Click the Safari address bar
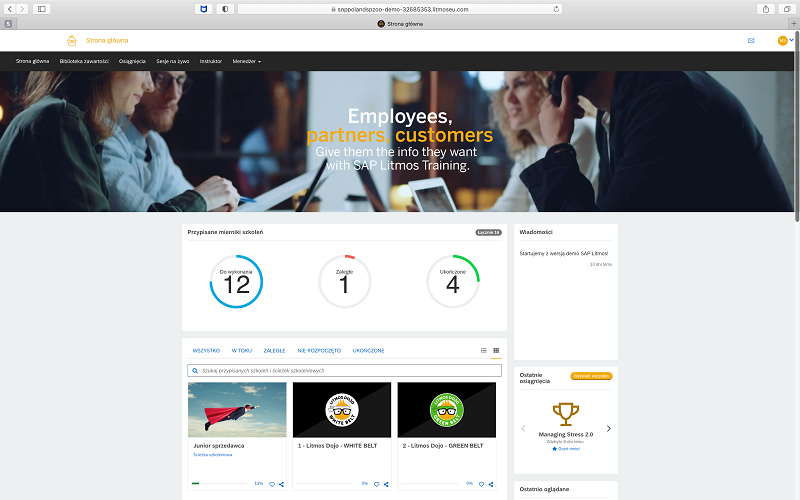The width and height of the screenshot is (800, 500). 400,9
